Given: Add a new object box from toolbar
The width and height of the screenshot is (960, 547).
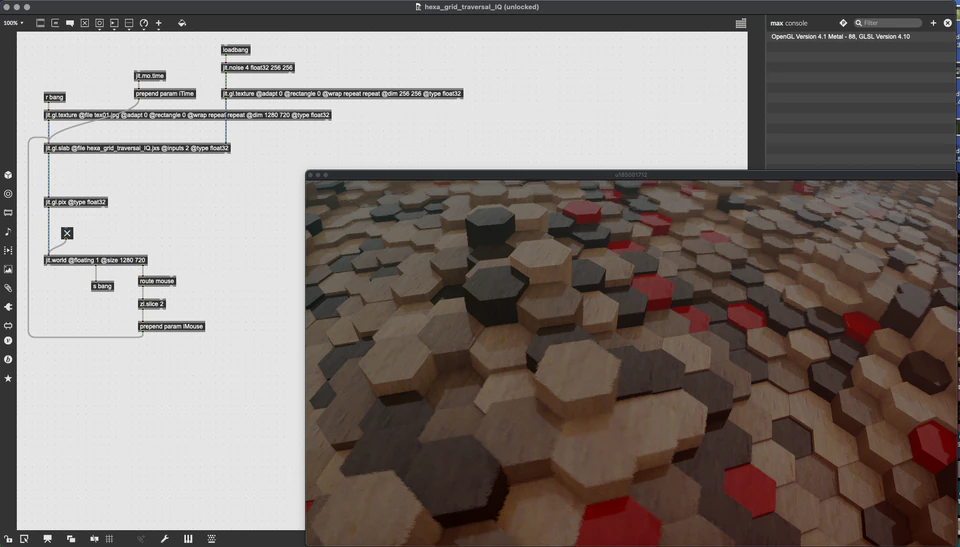Looking at the screenshot, I should point(55,23).
